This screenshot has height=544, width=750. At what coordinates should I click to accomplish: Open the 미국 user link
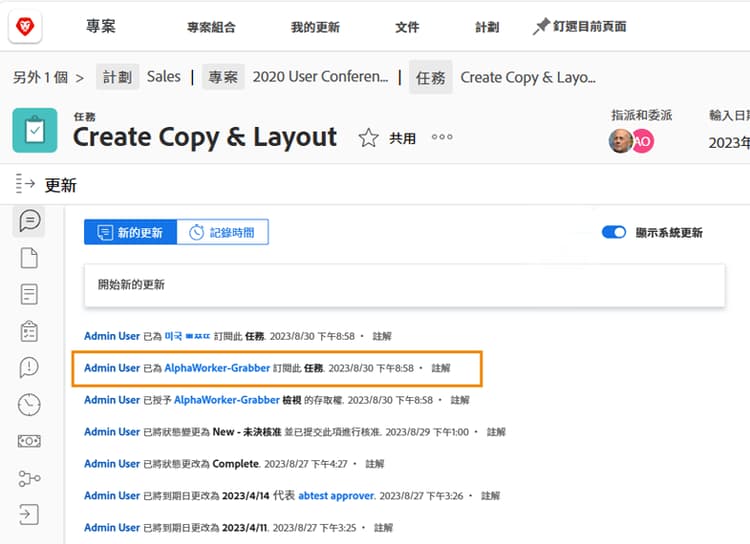(187, 336)
